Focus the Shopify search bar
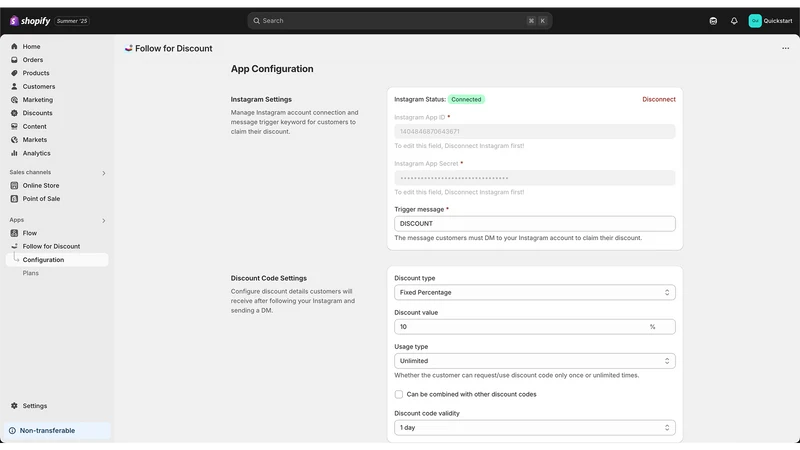The width and height of the screenshot is (800, 450). [x=399, y=21]
